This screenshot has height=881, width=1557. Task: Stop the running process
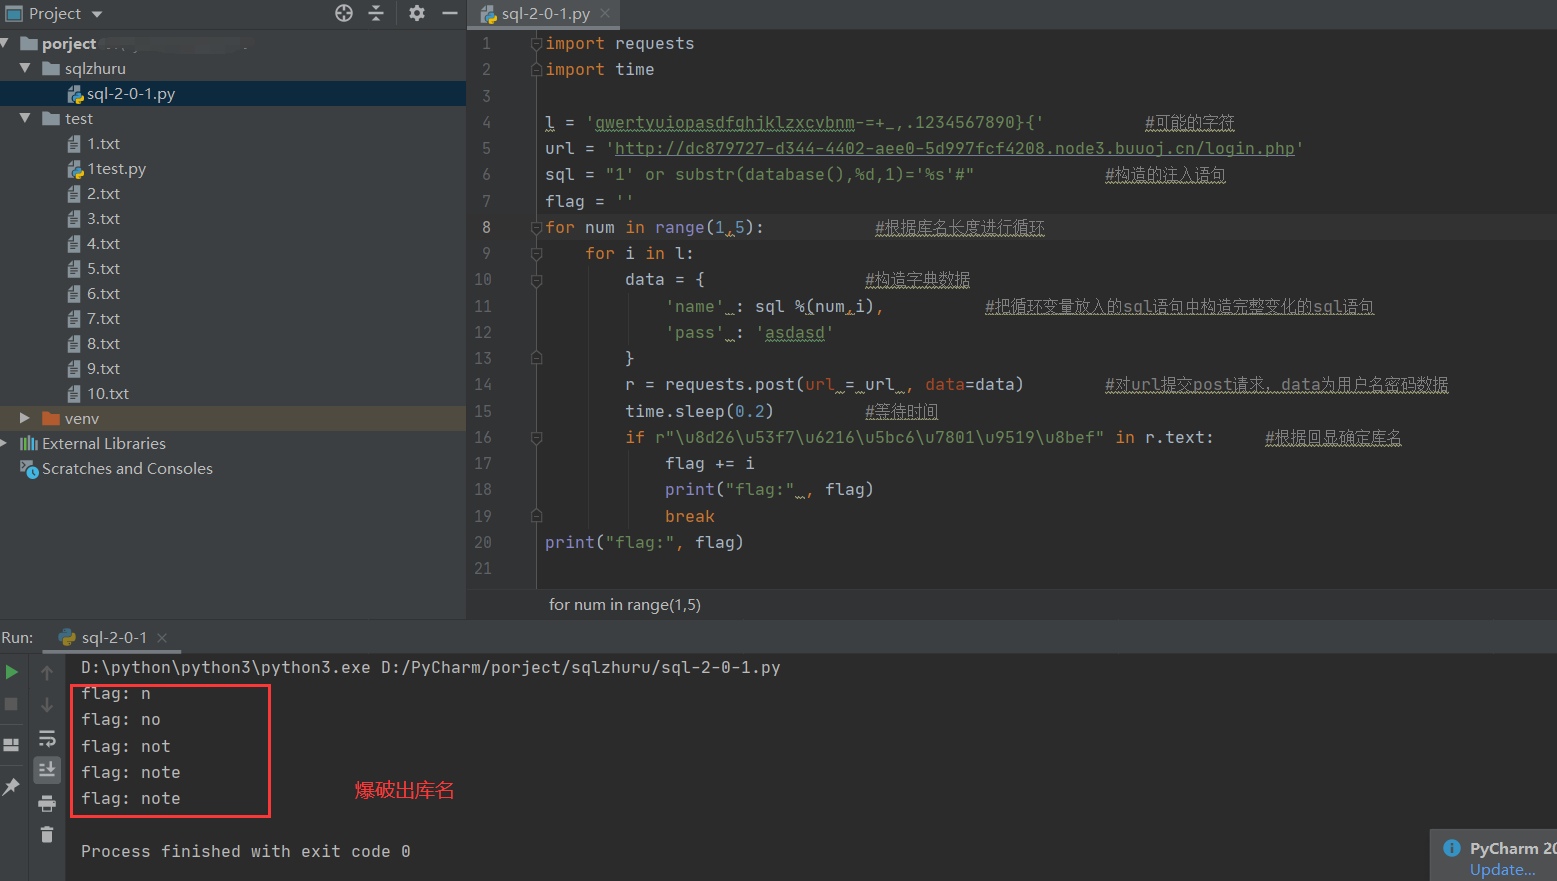point(12,704)
